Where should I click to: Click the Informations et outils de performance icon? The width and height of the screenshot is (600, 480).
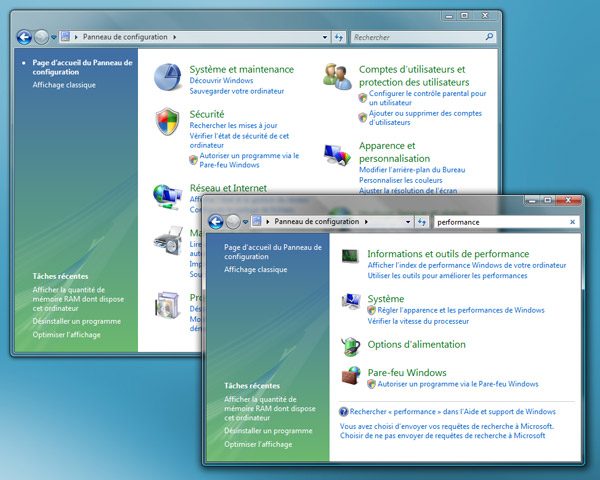pyautogui.click(x=350, y=256)
